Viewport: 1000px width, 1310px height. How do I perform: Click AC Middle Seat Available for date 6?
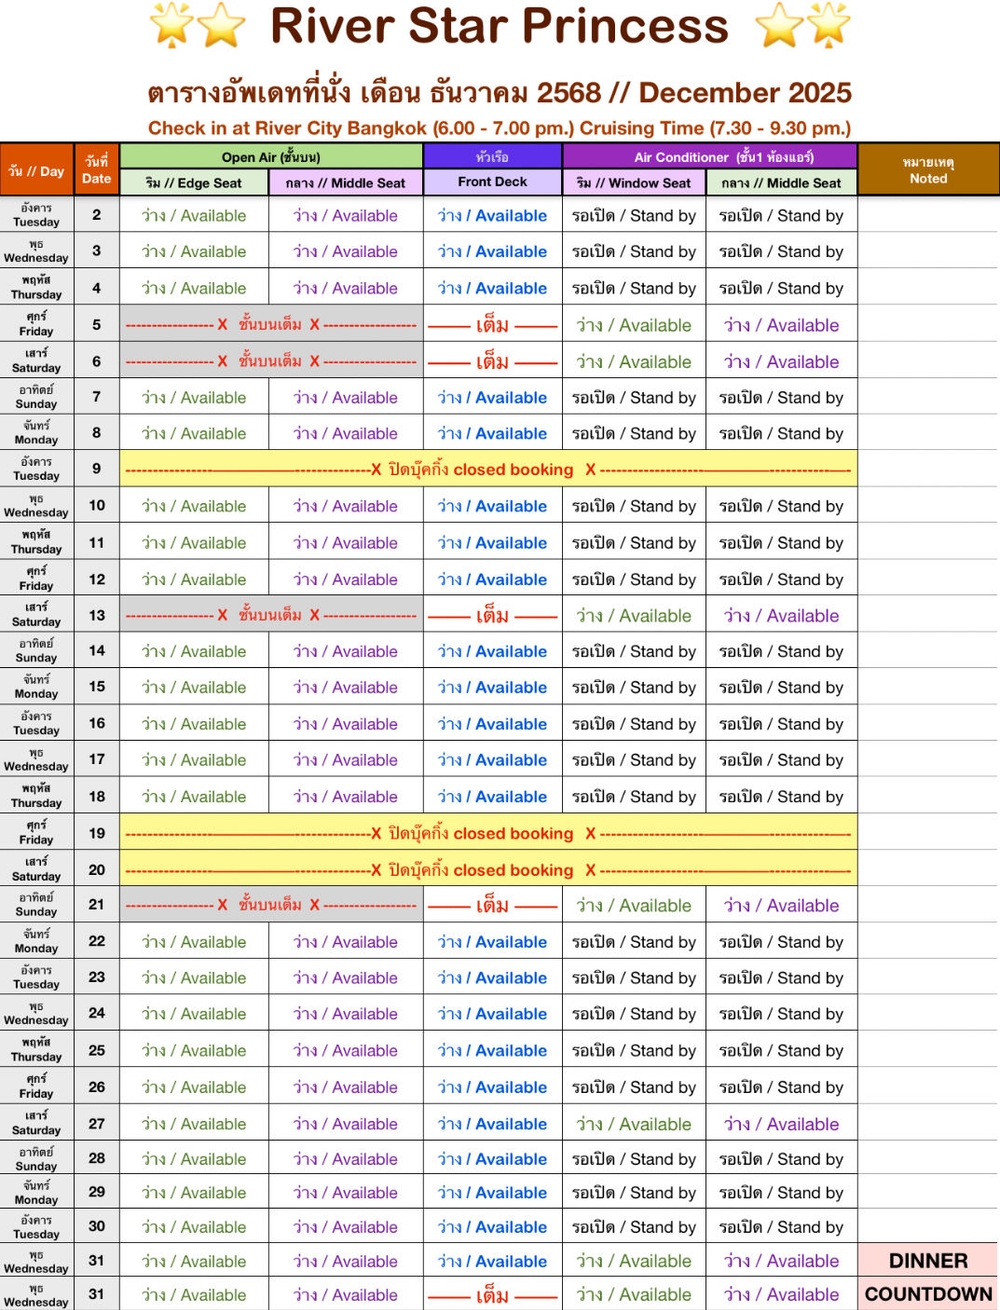click(781, 361)
